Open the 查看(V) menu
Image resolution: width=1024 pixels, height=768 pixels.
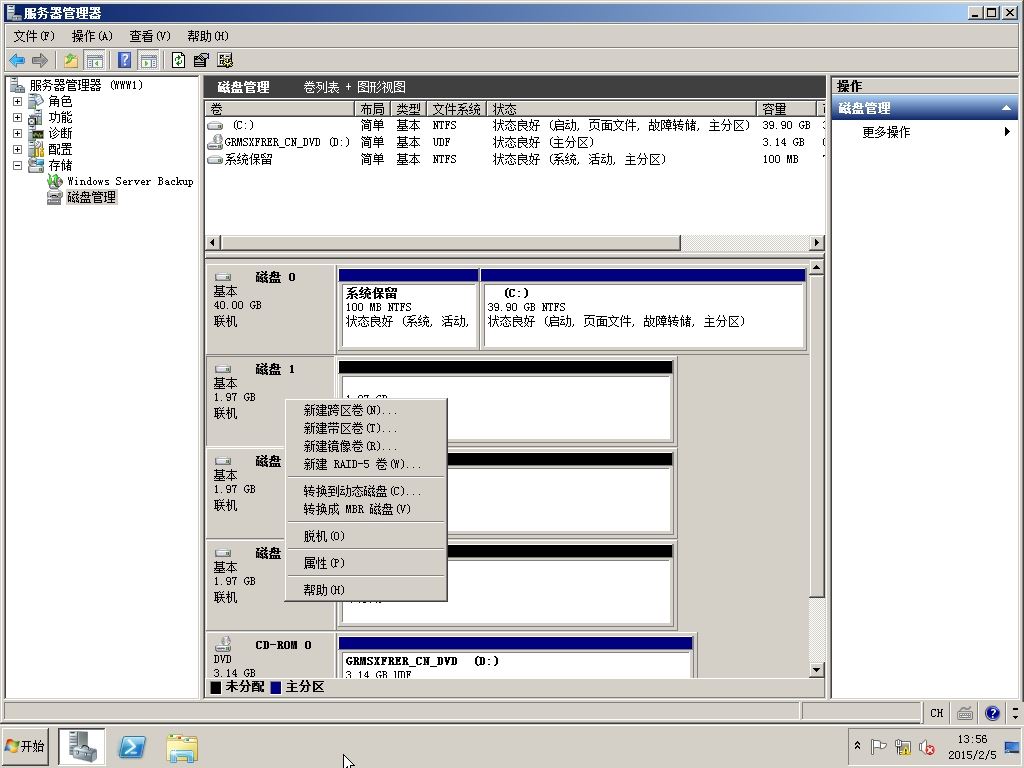pyautogui.click(x=150, y=36)
